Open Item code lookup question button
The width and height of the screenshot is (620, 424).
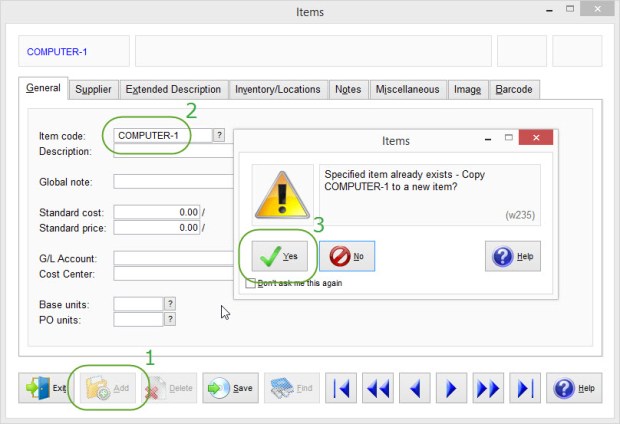(x=219, y=135)
